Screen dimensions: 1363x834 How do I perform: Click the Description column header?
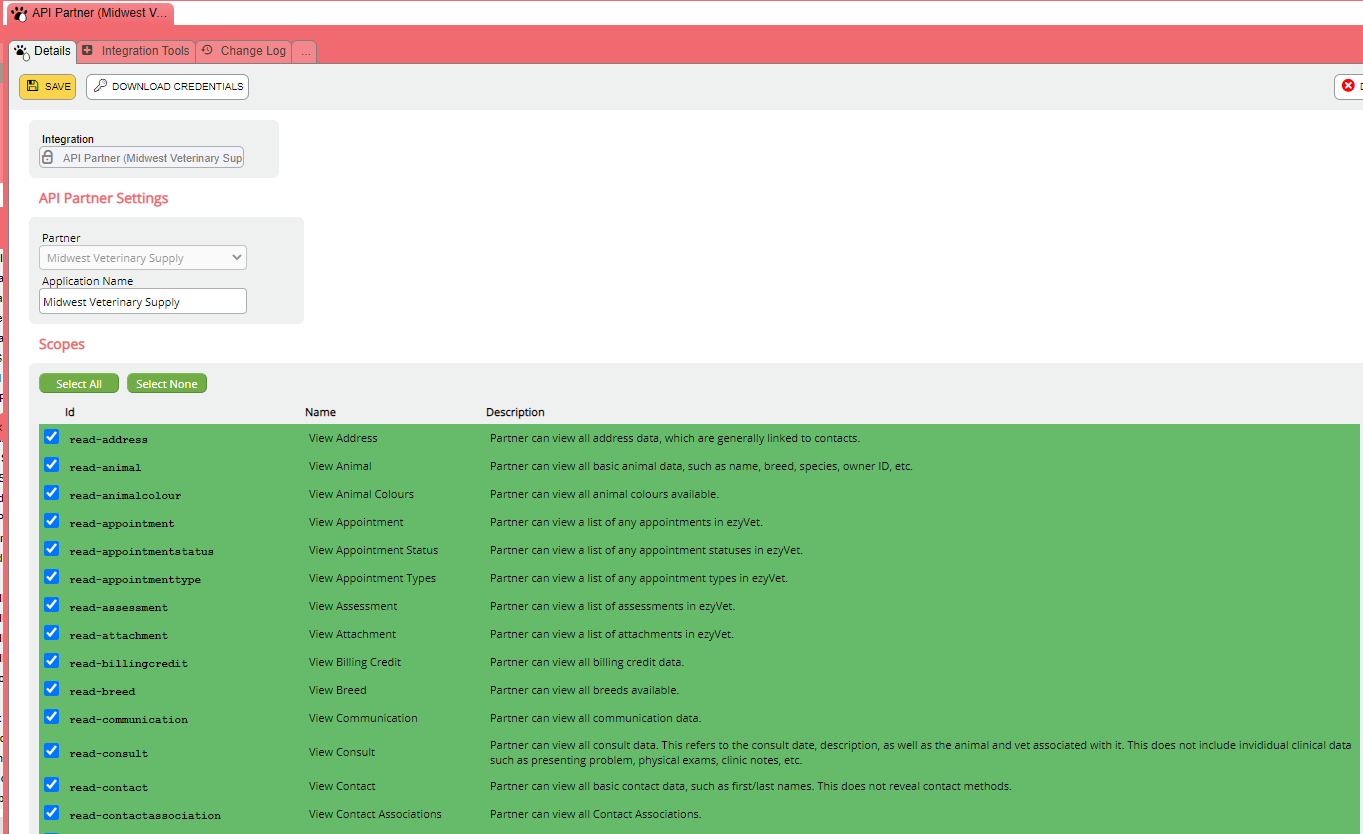tap(515, 412)
